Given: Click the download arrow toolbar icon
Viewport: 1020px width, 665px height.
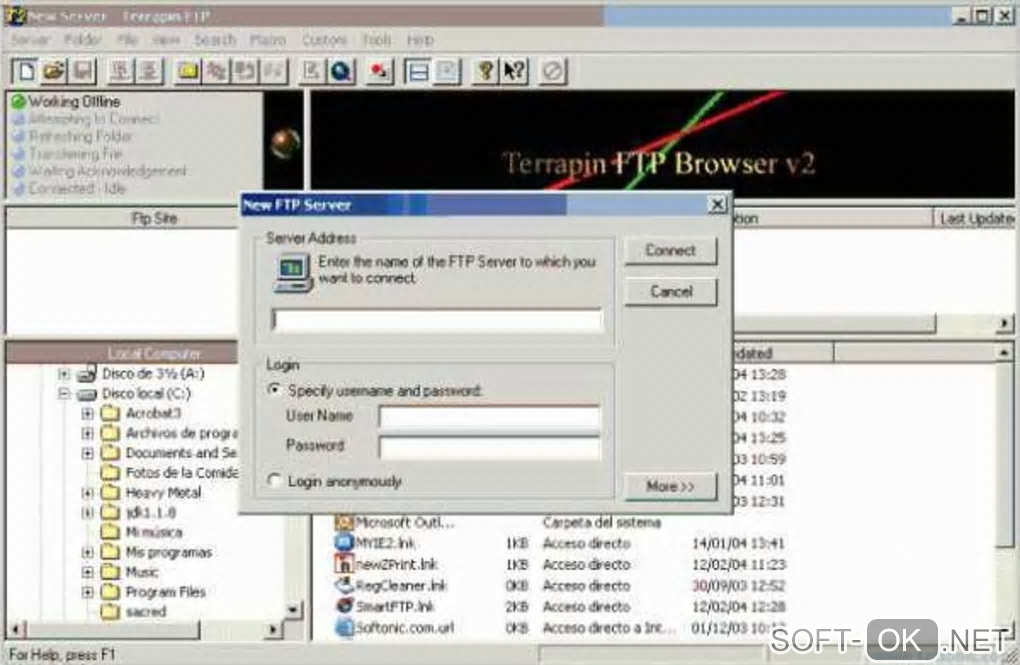Looking at the screenshot, I should point(149,71).
